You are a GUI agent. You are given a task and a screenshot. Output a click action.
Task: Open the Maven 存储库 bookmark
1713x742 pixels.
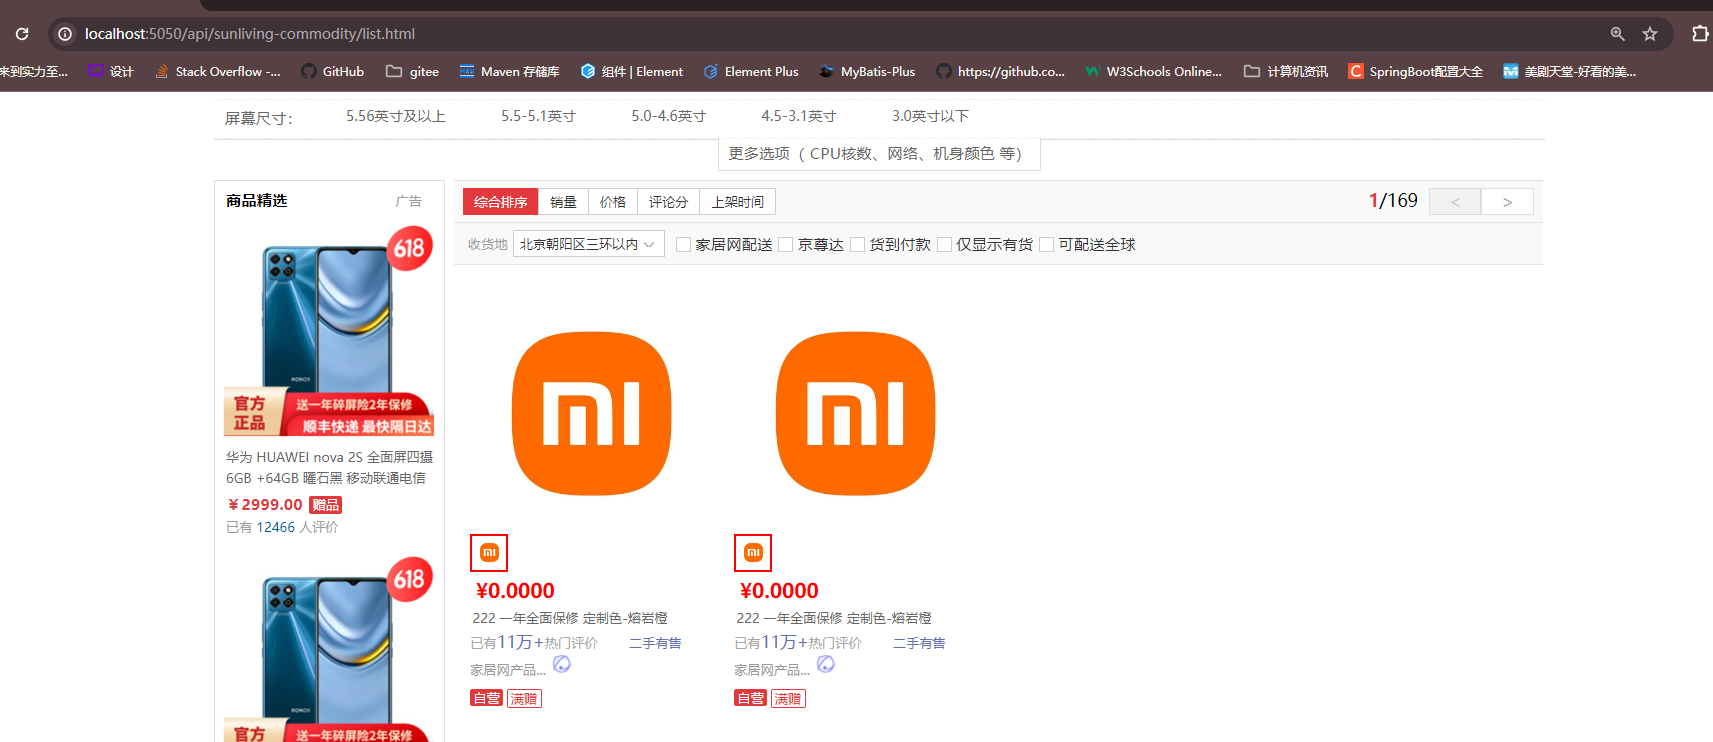(x=509, y=71)
